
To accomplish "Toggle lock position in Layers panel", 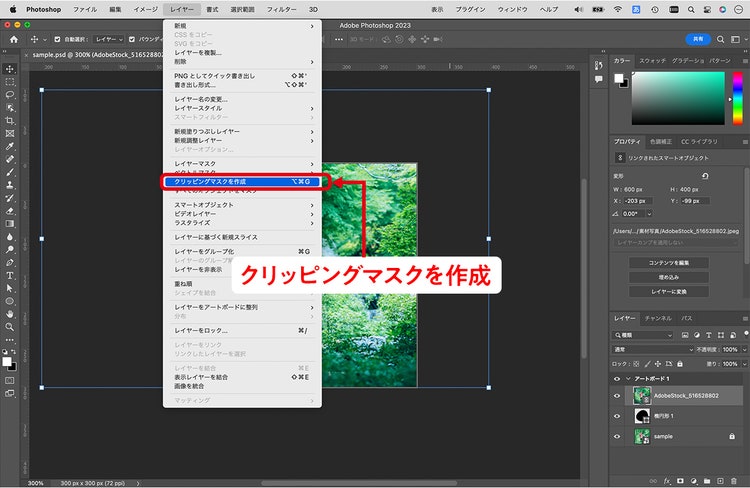I will click(658, 364).
